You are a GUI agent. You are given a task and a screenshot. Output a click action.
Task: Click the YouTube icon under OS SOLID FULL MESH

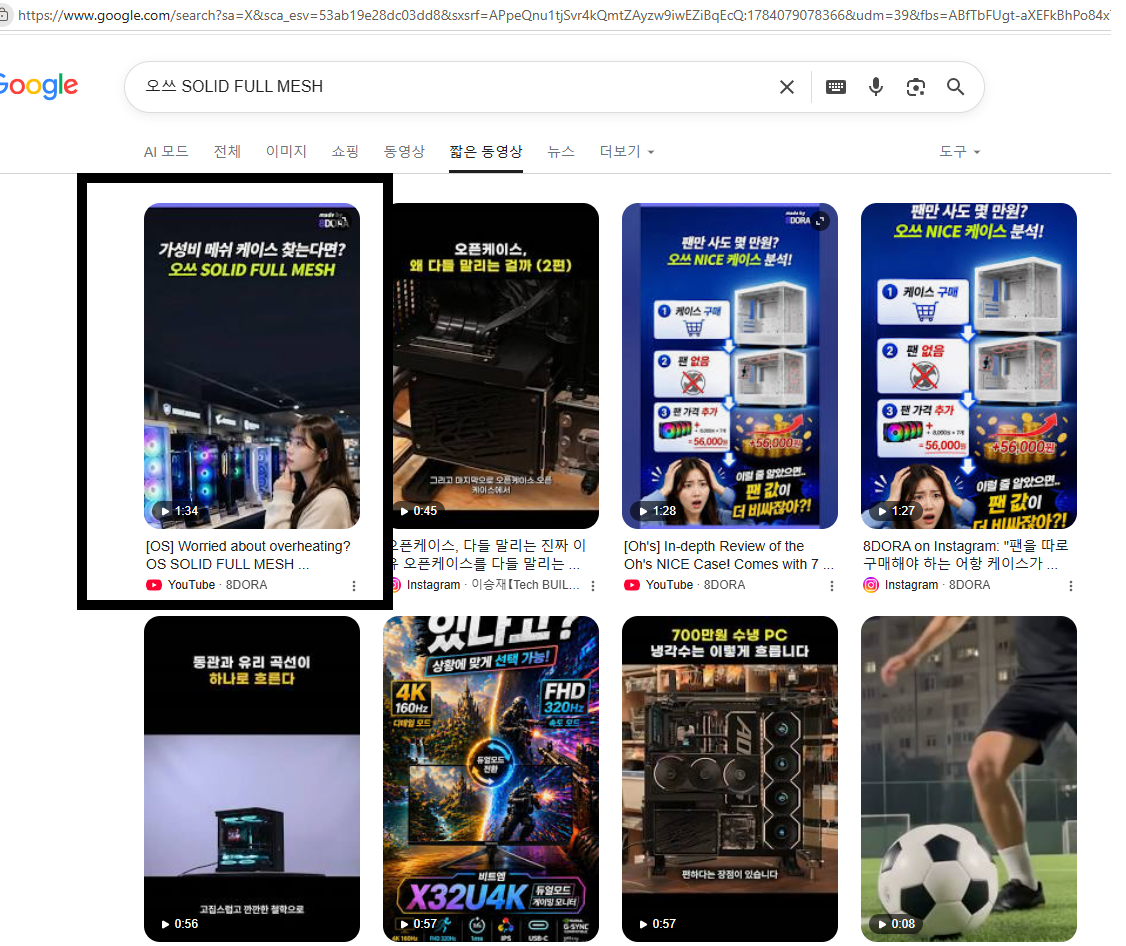[154, 585]
